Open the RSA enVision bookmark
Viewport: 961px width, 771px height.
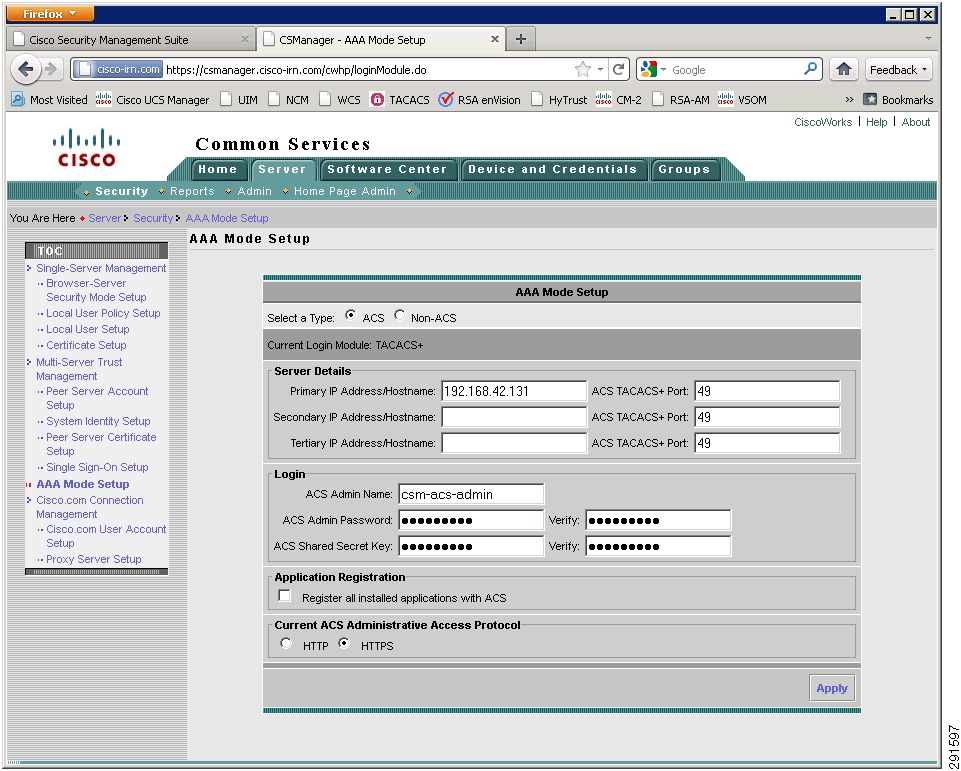click(479, 99)
